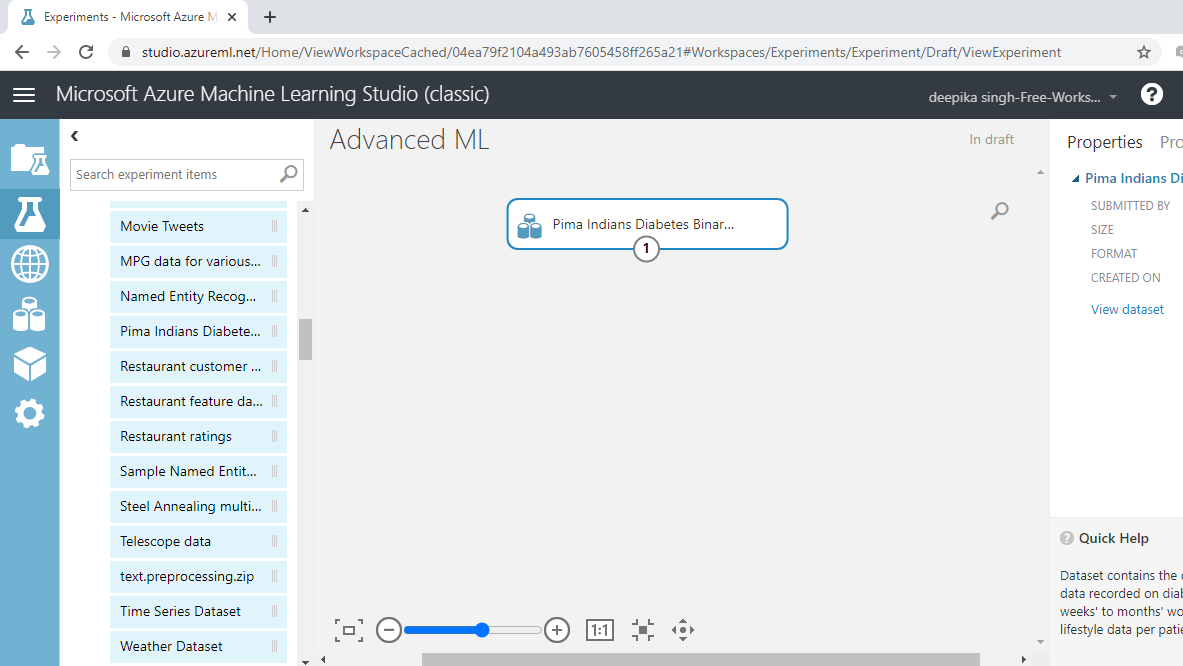
Task: Open a new browser tab
Action: pos(270,17)
